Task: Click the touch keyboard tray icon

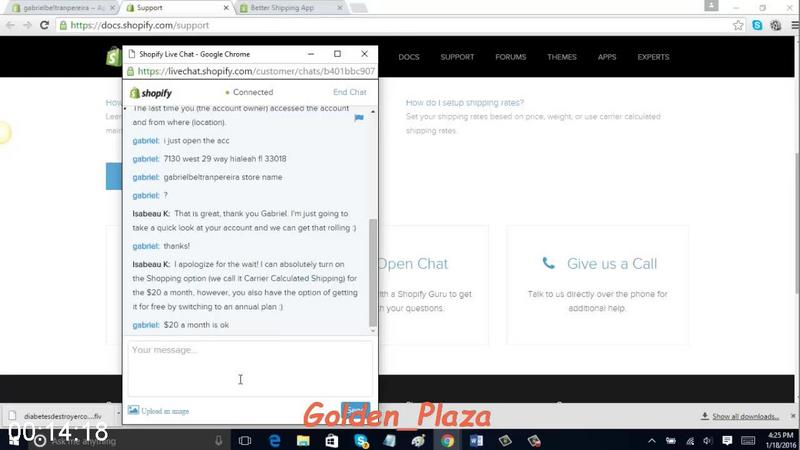Action: tap(748, 441)
